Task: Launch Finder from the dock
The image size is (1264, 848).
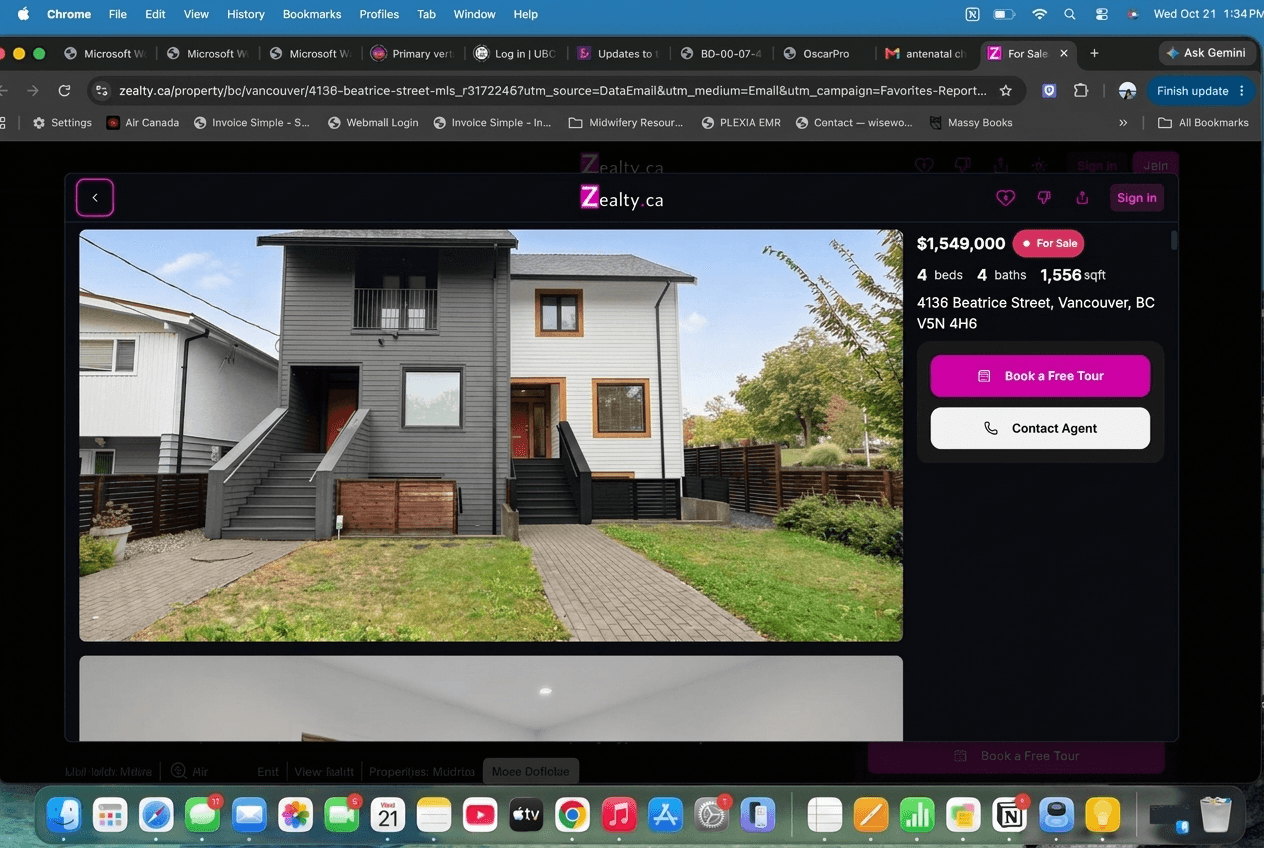Action: 64,814
